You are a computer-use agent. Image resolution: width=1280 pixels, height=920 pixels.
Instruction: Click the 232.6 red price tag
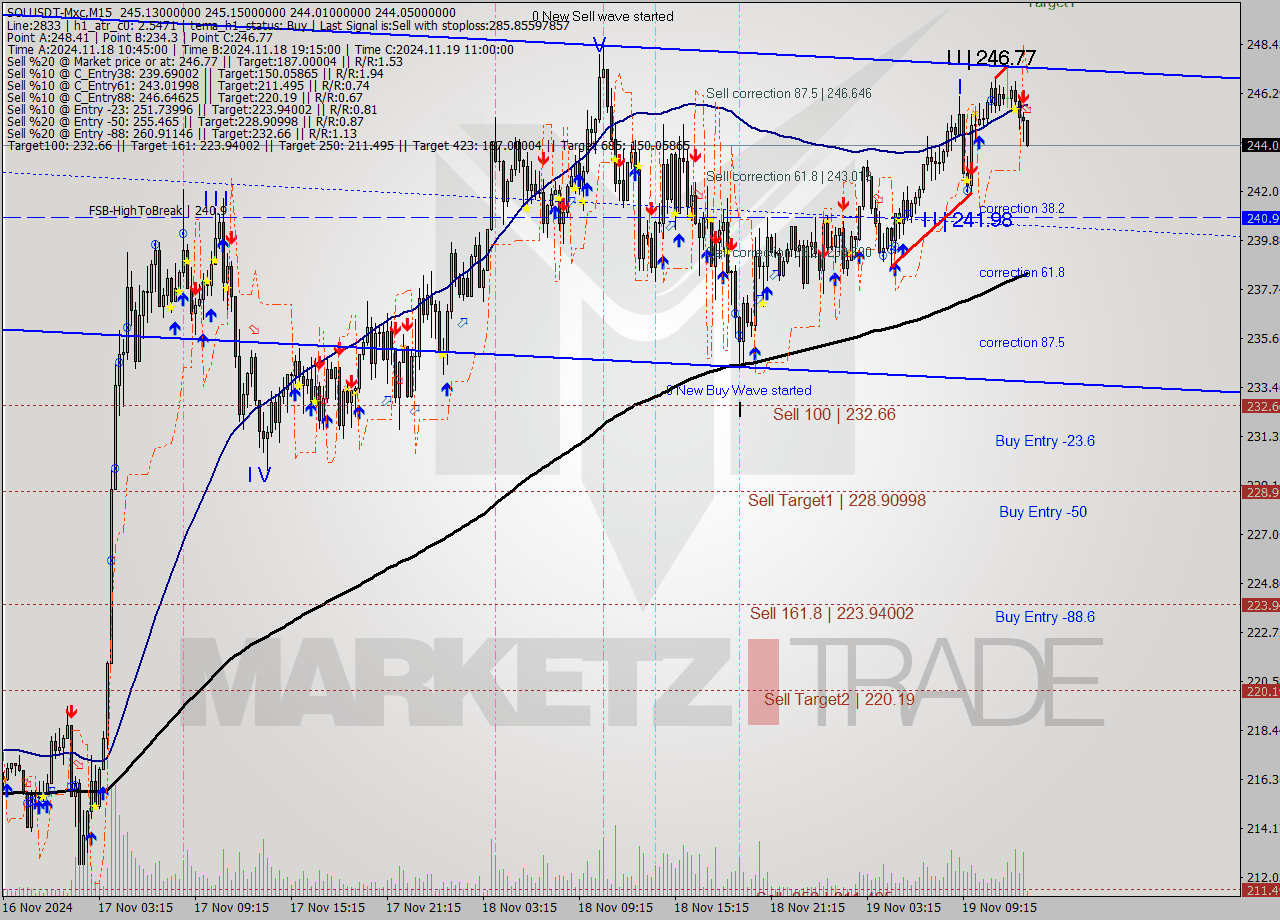click(1261, 405)
